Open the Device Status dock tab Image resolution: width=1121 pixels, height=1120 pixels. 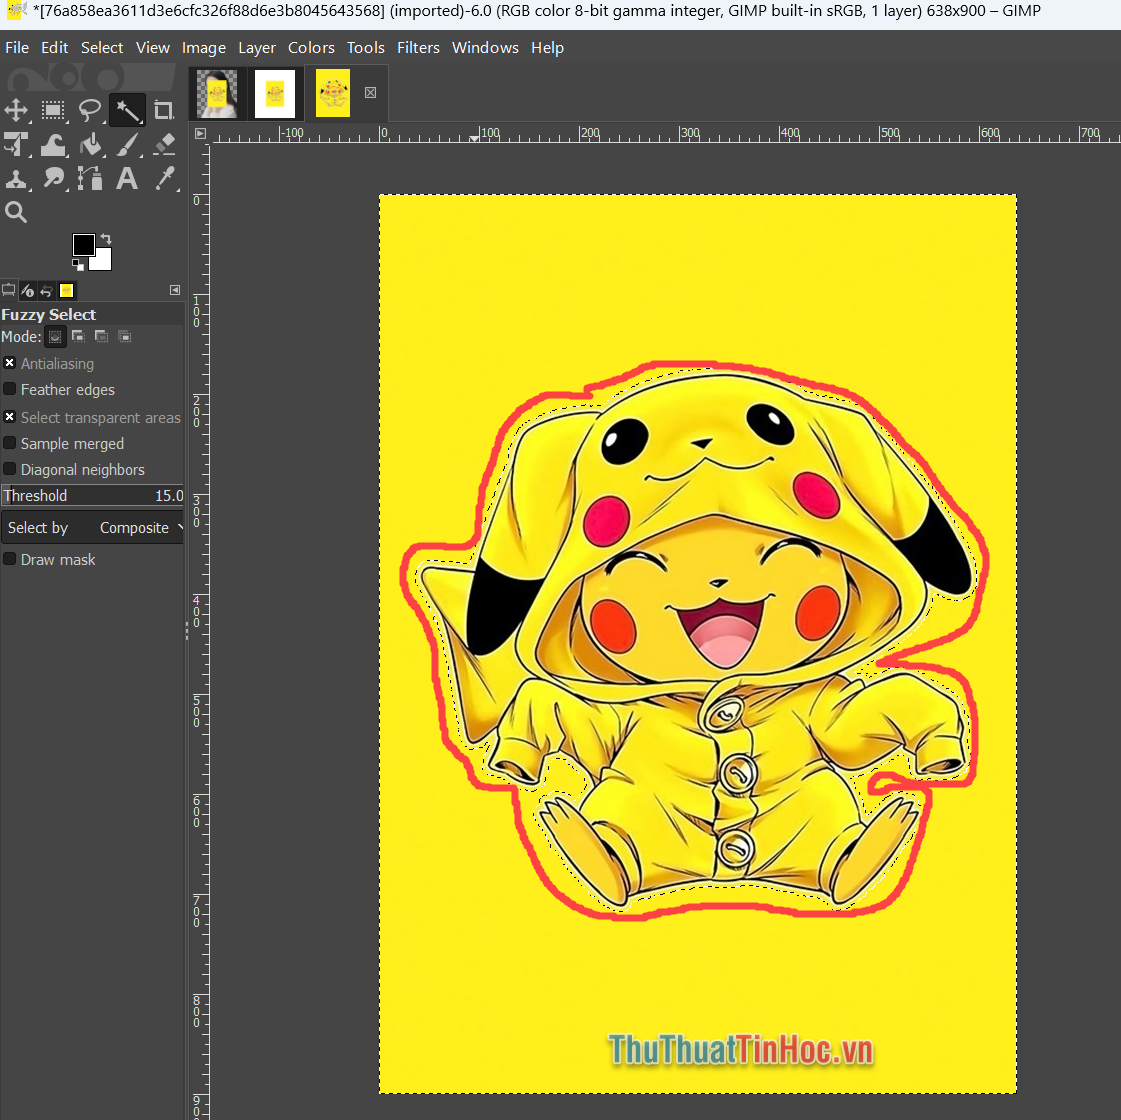(x=27, y=290)
